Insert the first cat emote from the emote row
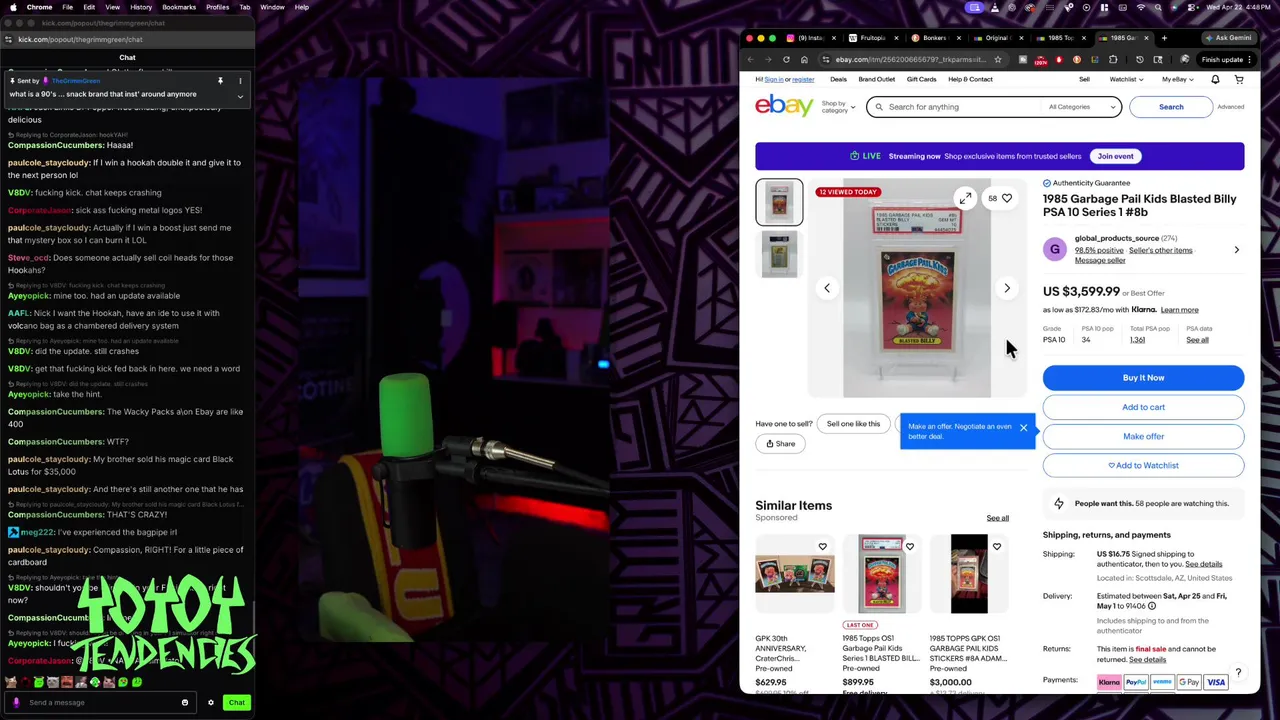This screenshot has height=720, width=1280. (11, 683)
